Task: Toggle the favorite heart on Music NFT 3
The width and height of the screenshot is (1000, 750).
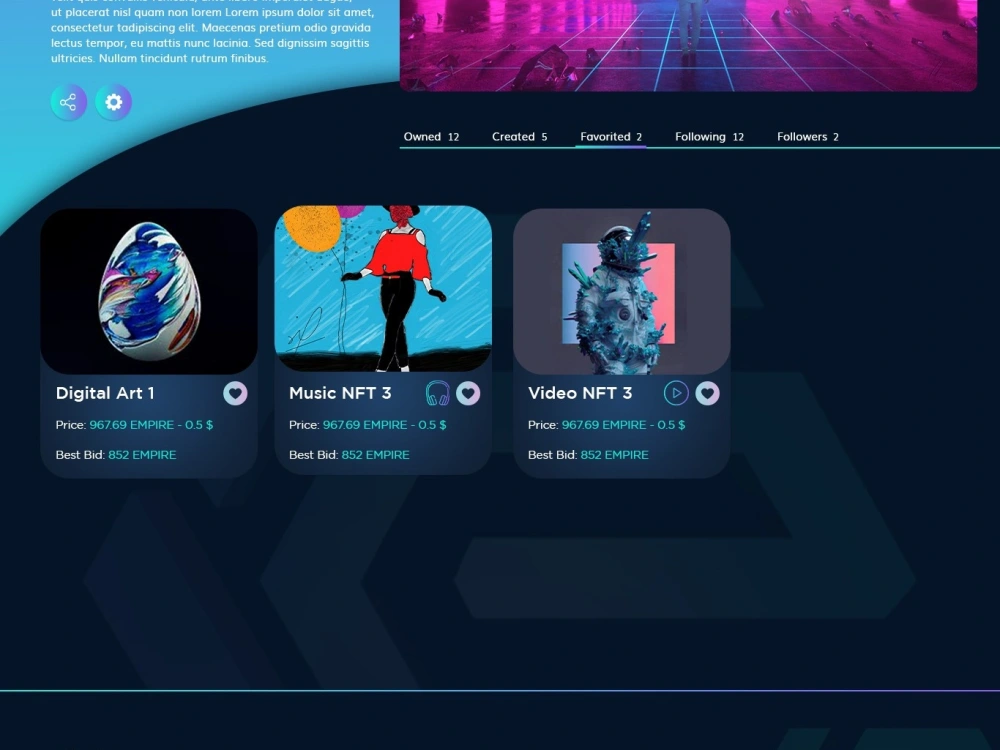Action: click(x=468, y=393)
